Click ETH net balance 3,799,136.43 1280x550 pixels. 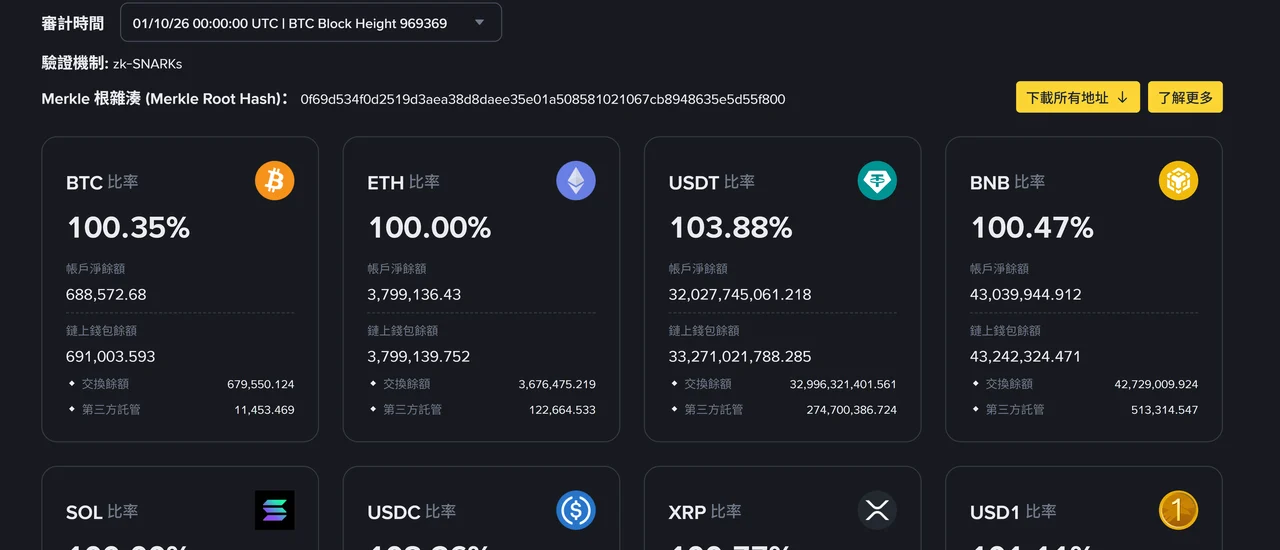tap(414, 295)
